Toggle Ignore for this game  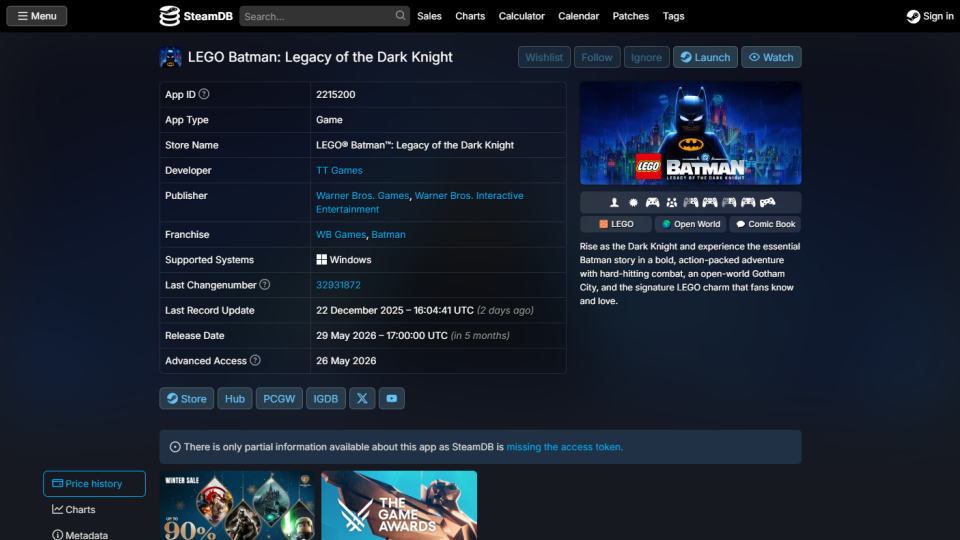(646, 57)
